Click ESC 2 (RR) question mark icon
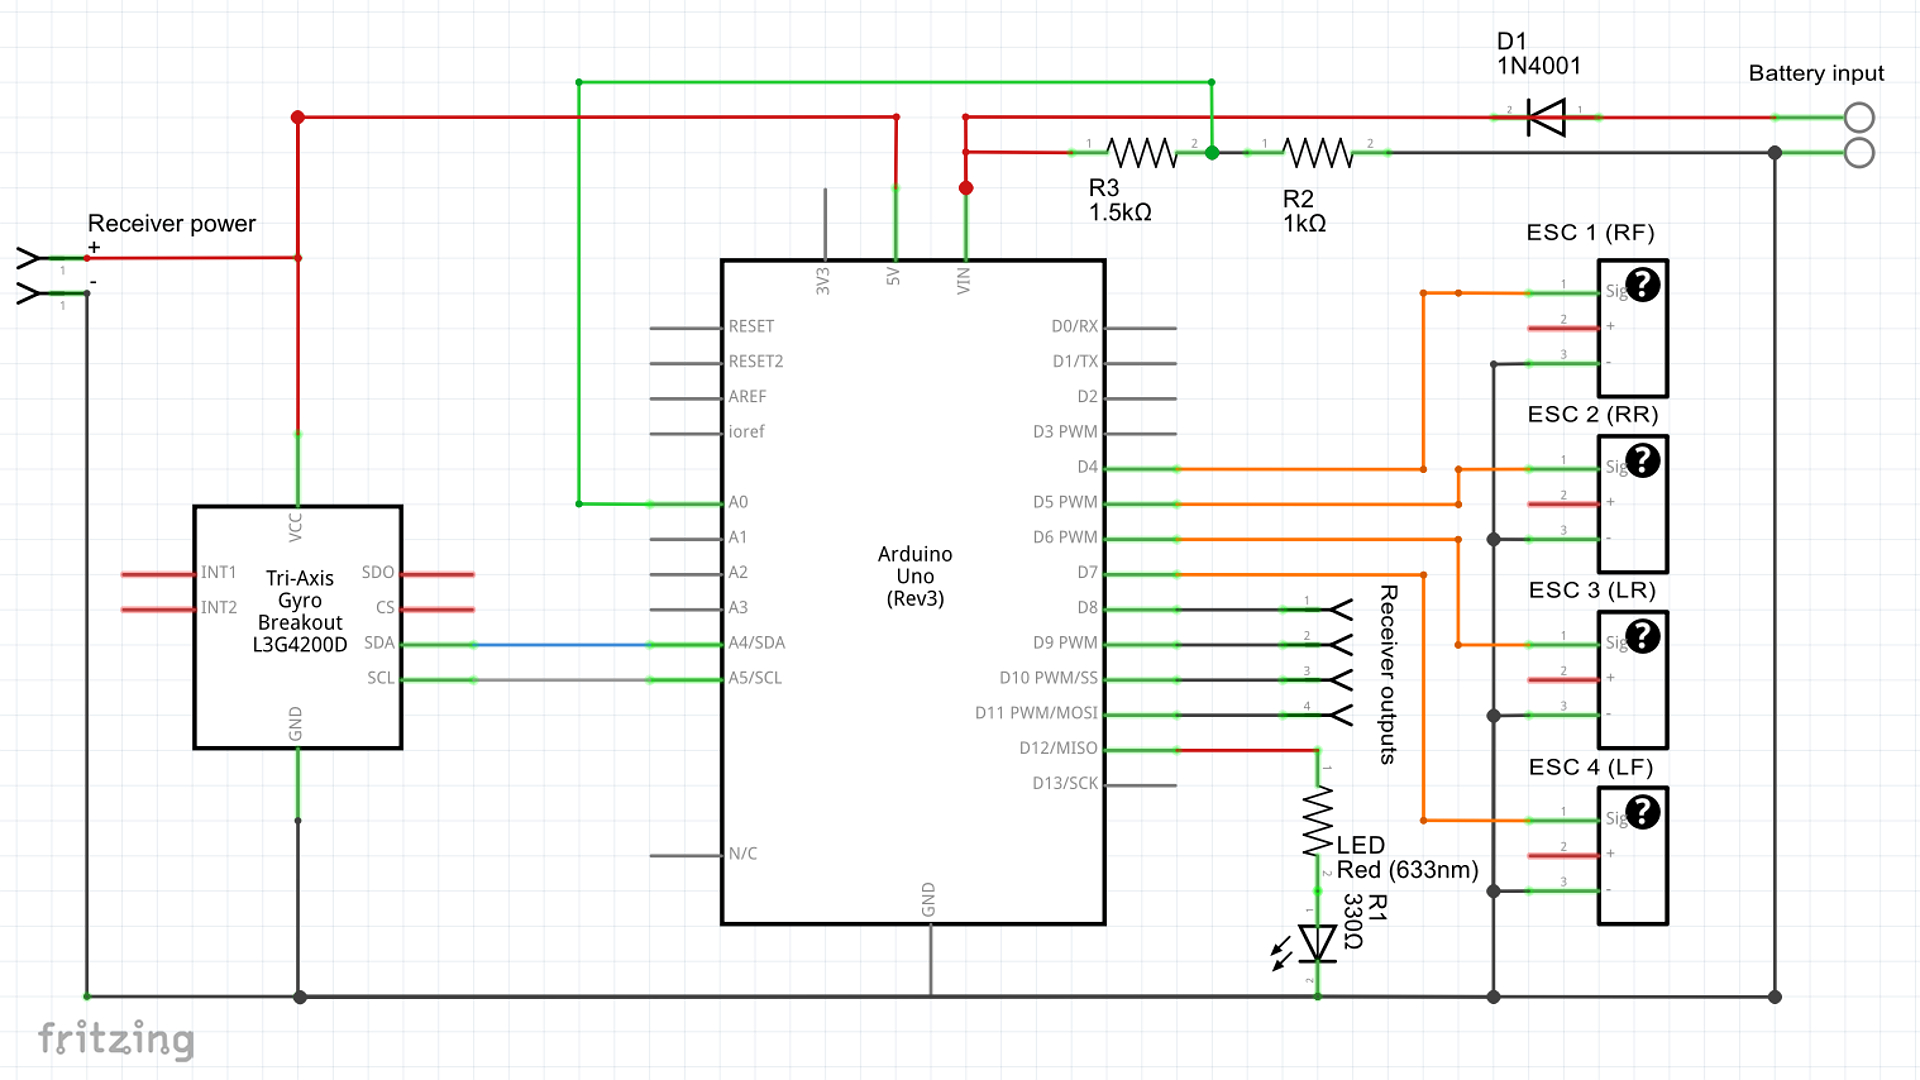 (x=1643, y=461)
